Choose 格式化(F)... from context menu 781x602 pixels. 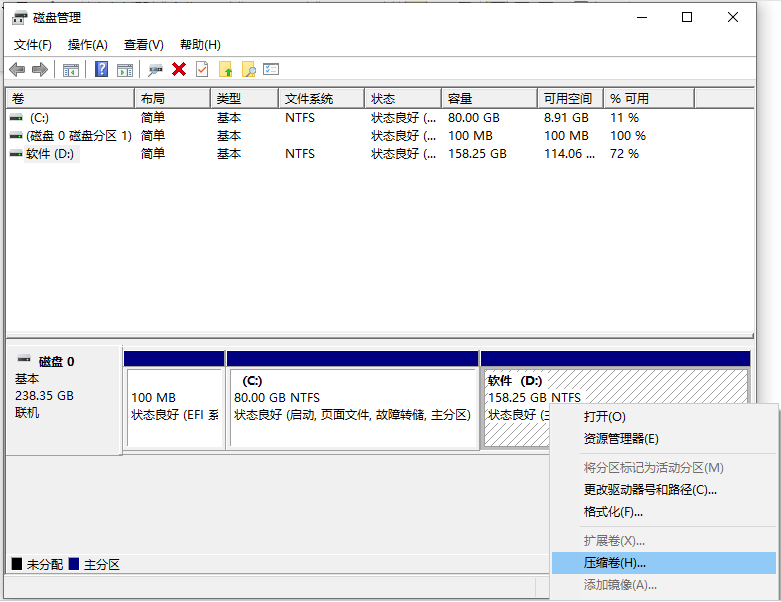coord(613,512)
